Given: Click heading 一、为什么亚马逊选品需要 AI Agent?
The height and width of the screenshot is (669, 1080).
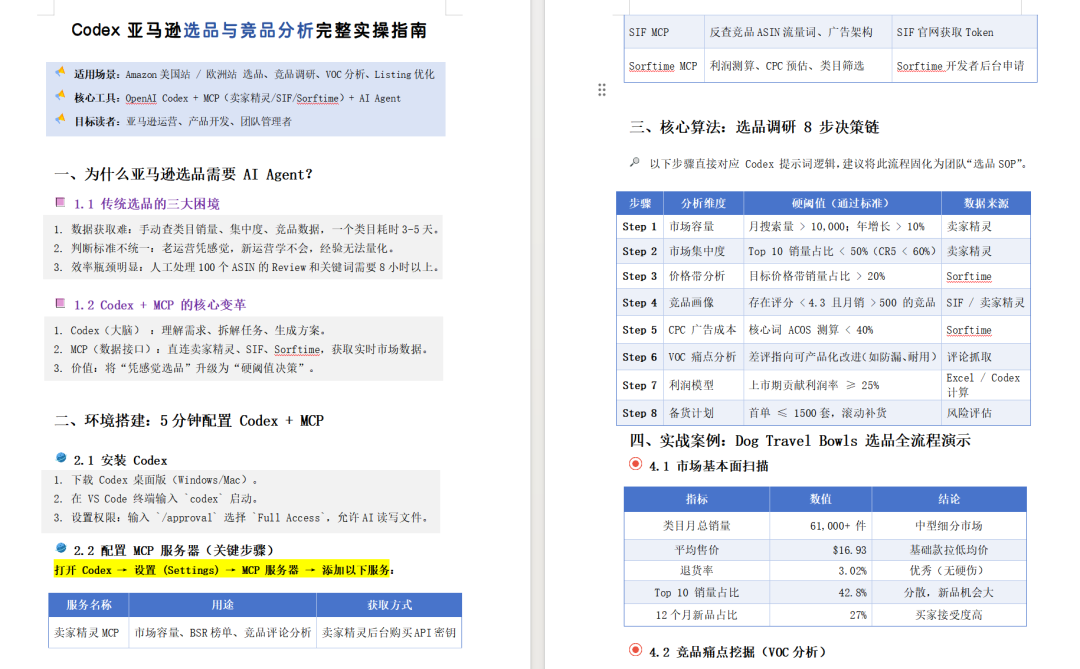Looking at the screenshot, I should click(183, 174).
